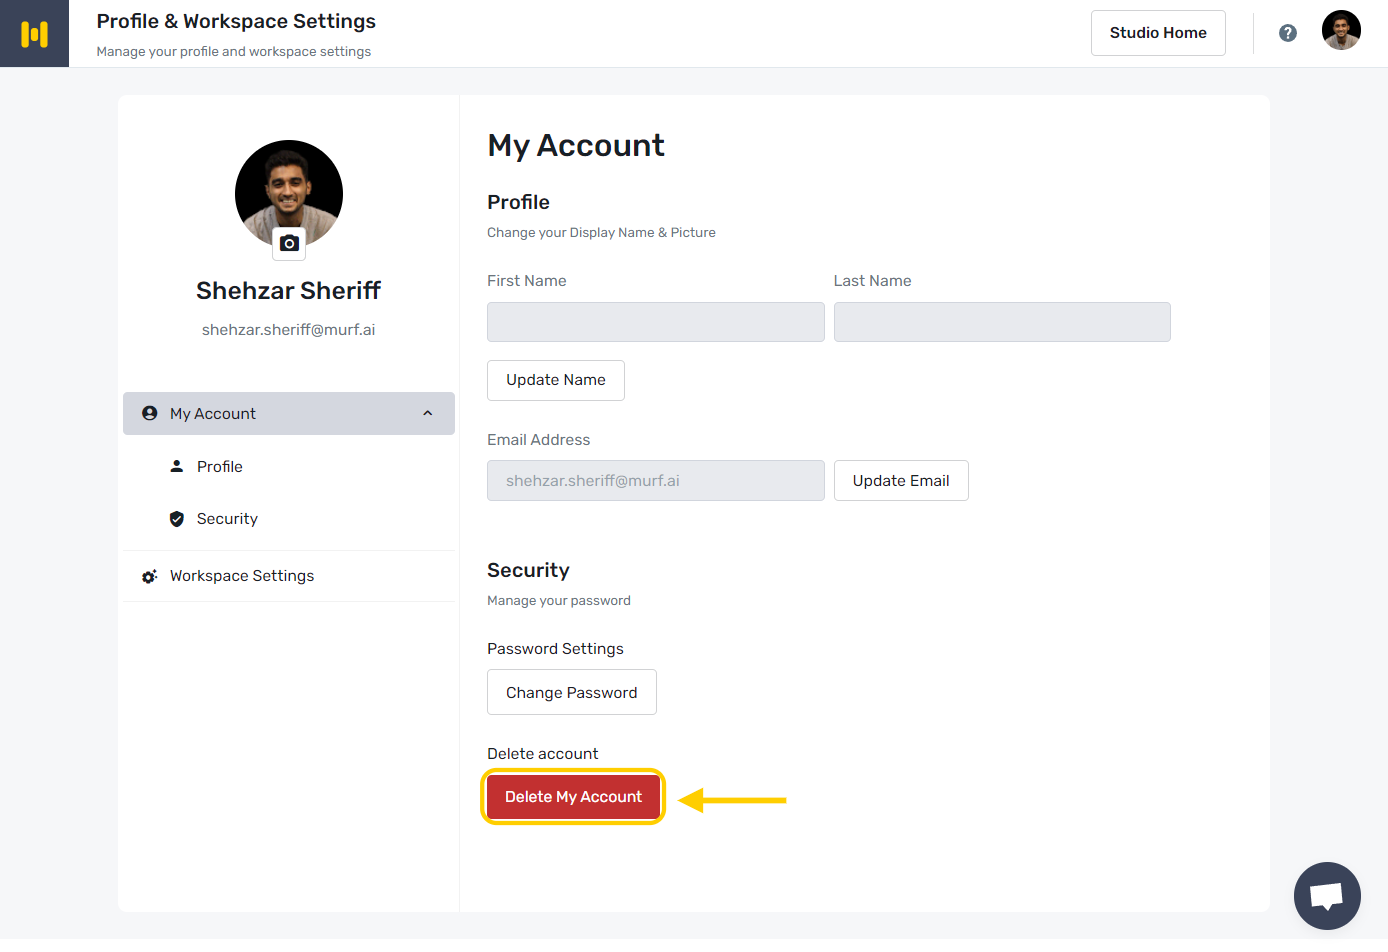Click the large profile photo in the sidebar
The height and width of the screenshot is (952, 1388).
click(289, 192)
